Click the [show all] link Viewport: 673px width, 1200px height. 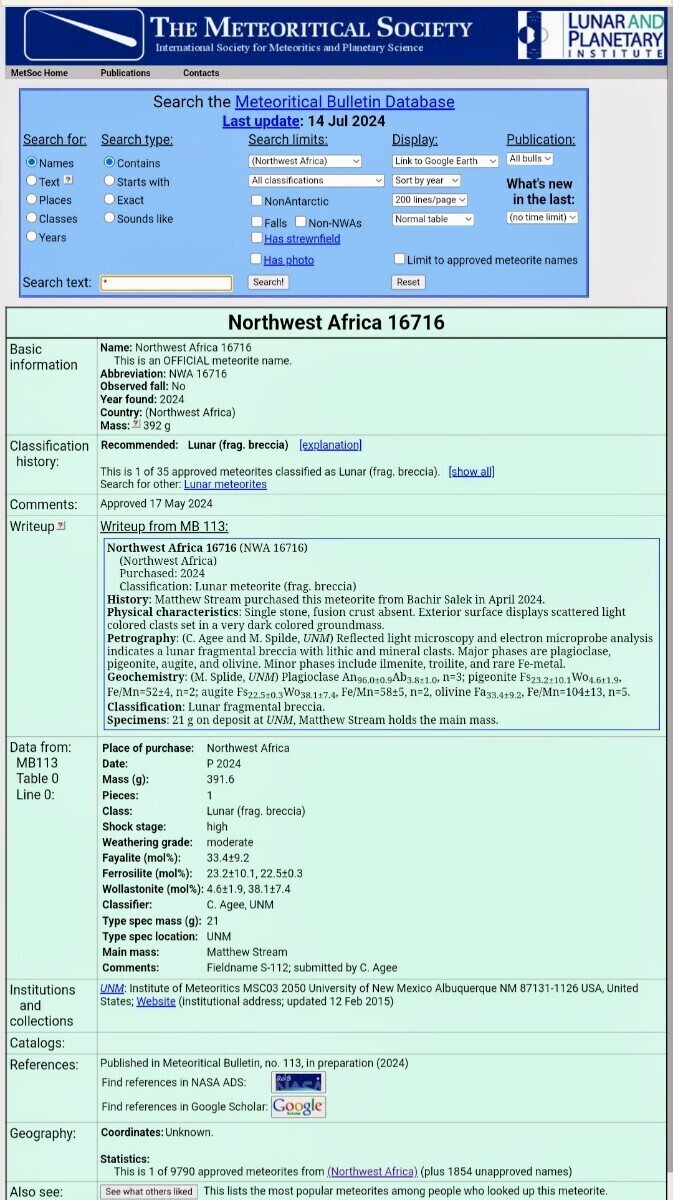pos(471,472)
